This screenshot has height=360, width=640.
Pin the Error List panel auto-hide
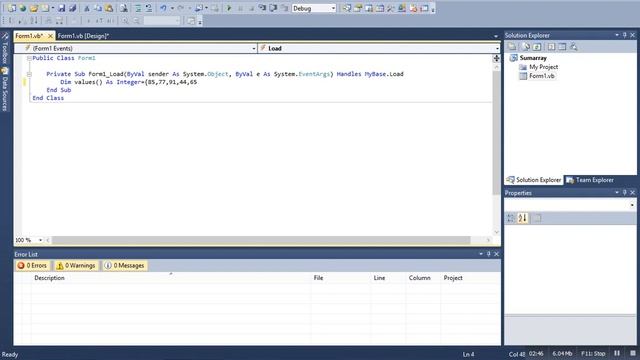click(x=489, y=254)
